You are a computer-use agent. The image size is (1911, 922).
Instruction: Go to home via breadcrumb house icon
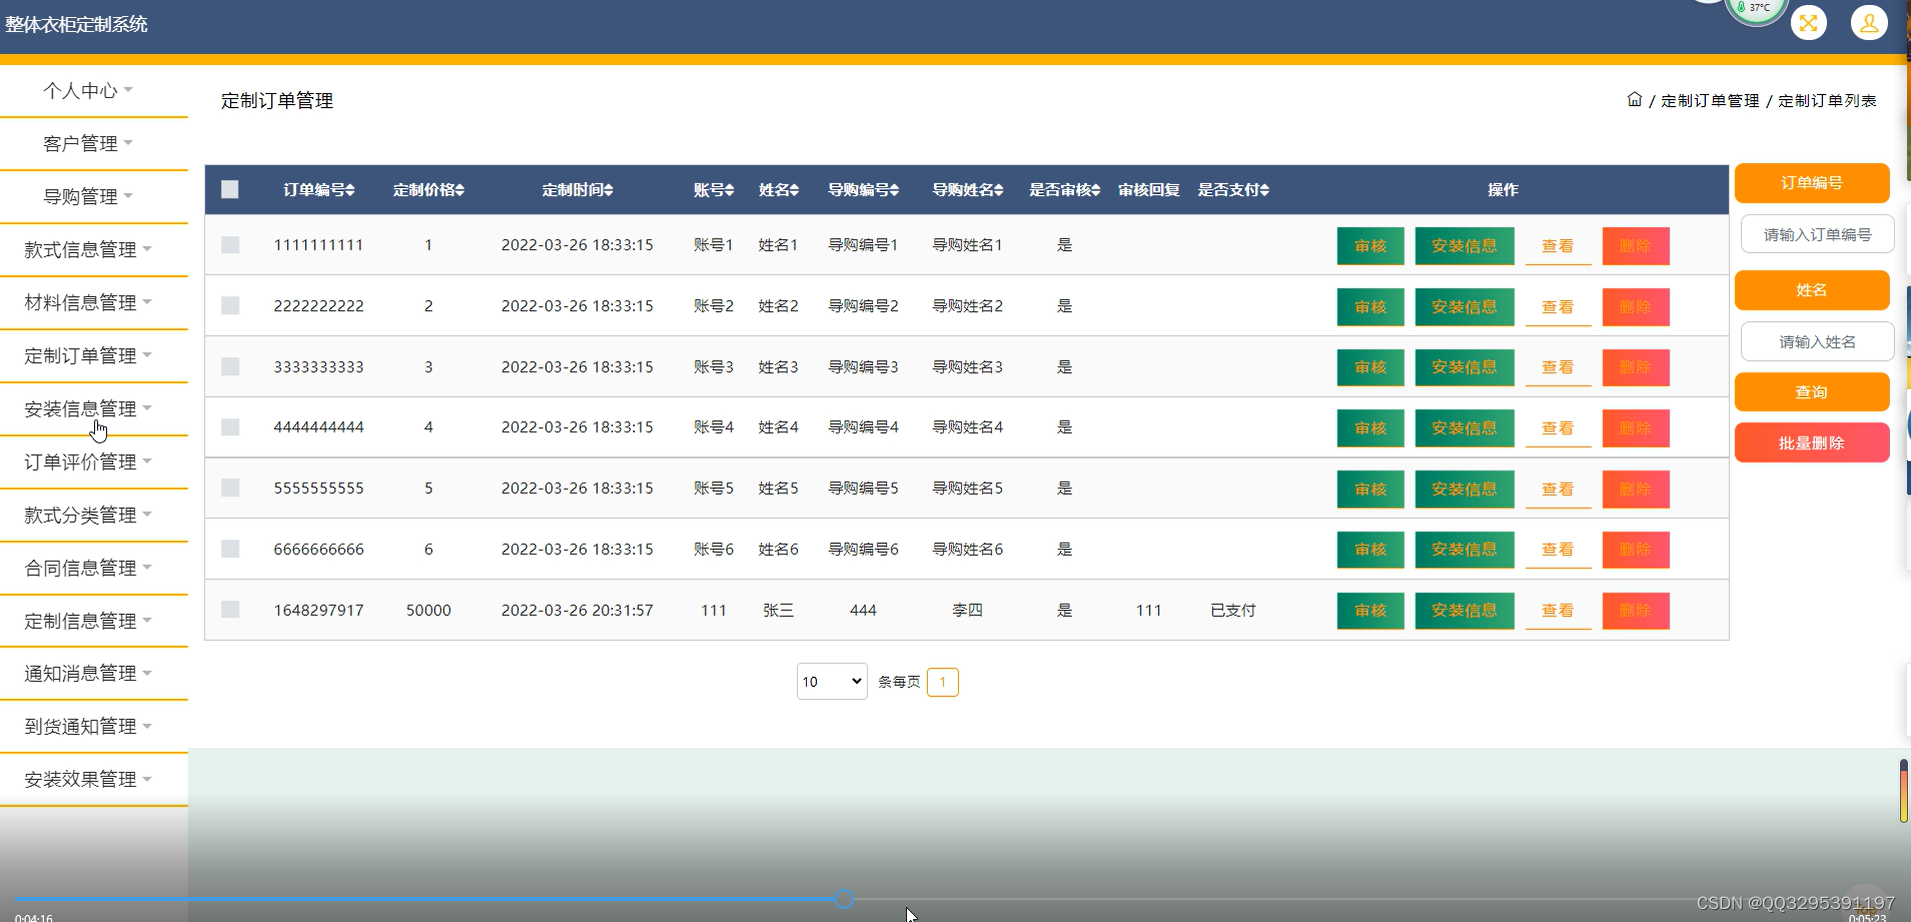(x=1634, y=100)
